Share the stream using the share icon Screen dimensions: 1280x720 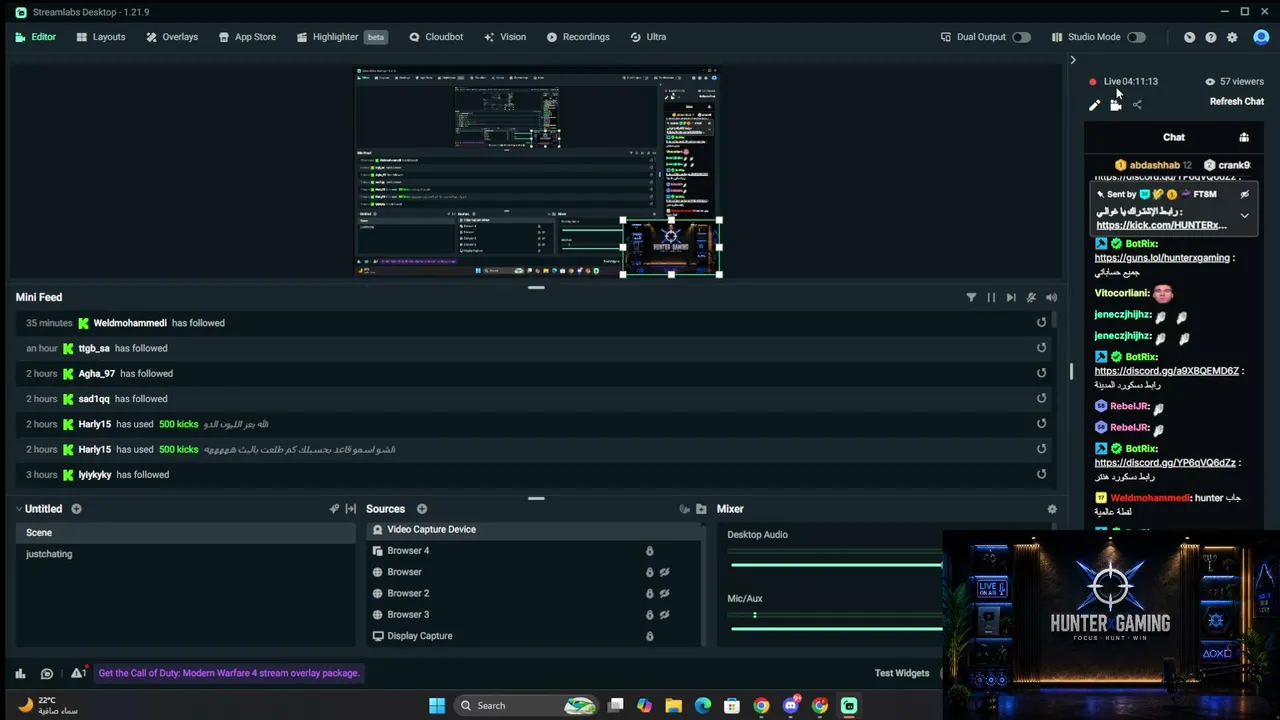pyautogui.click(x=1137, y=104)
